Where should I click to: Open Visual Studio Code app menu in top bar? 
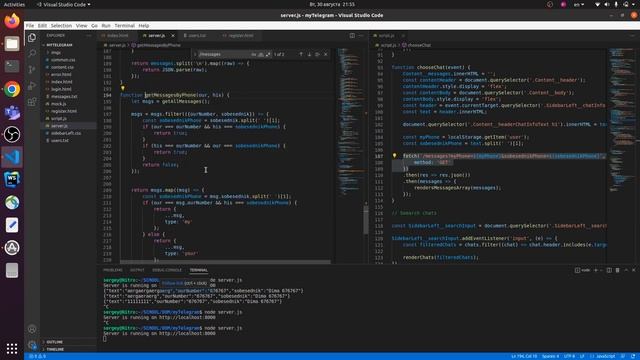pos(64,4)
